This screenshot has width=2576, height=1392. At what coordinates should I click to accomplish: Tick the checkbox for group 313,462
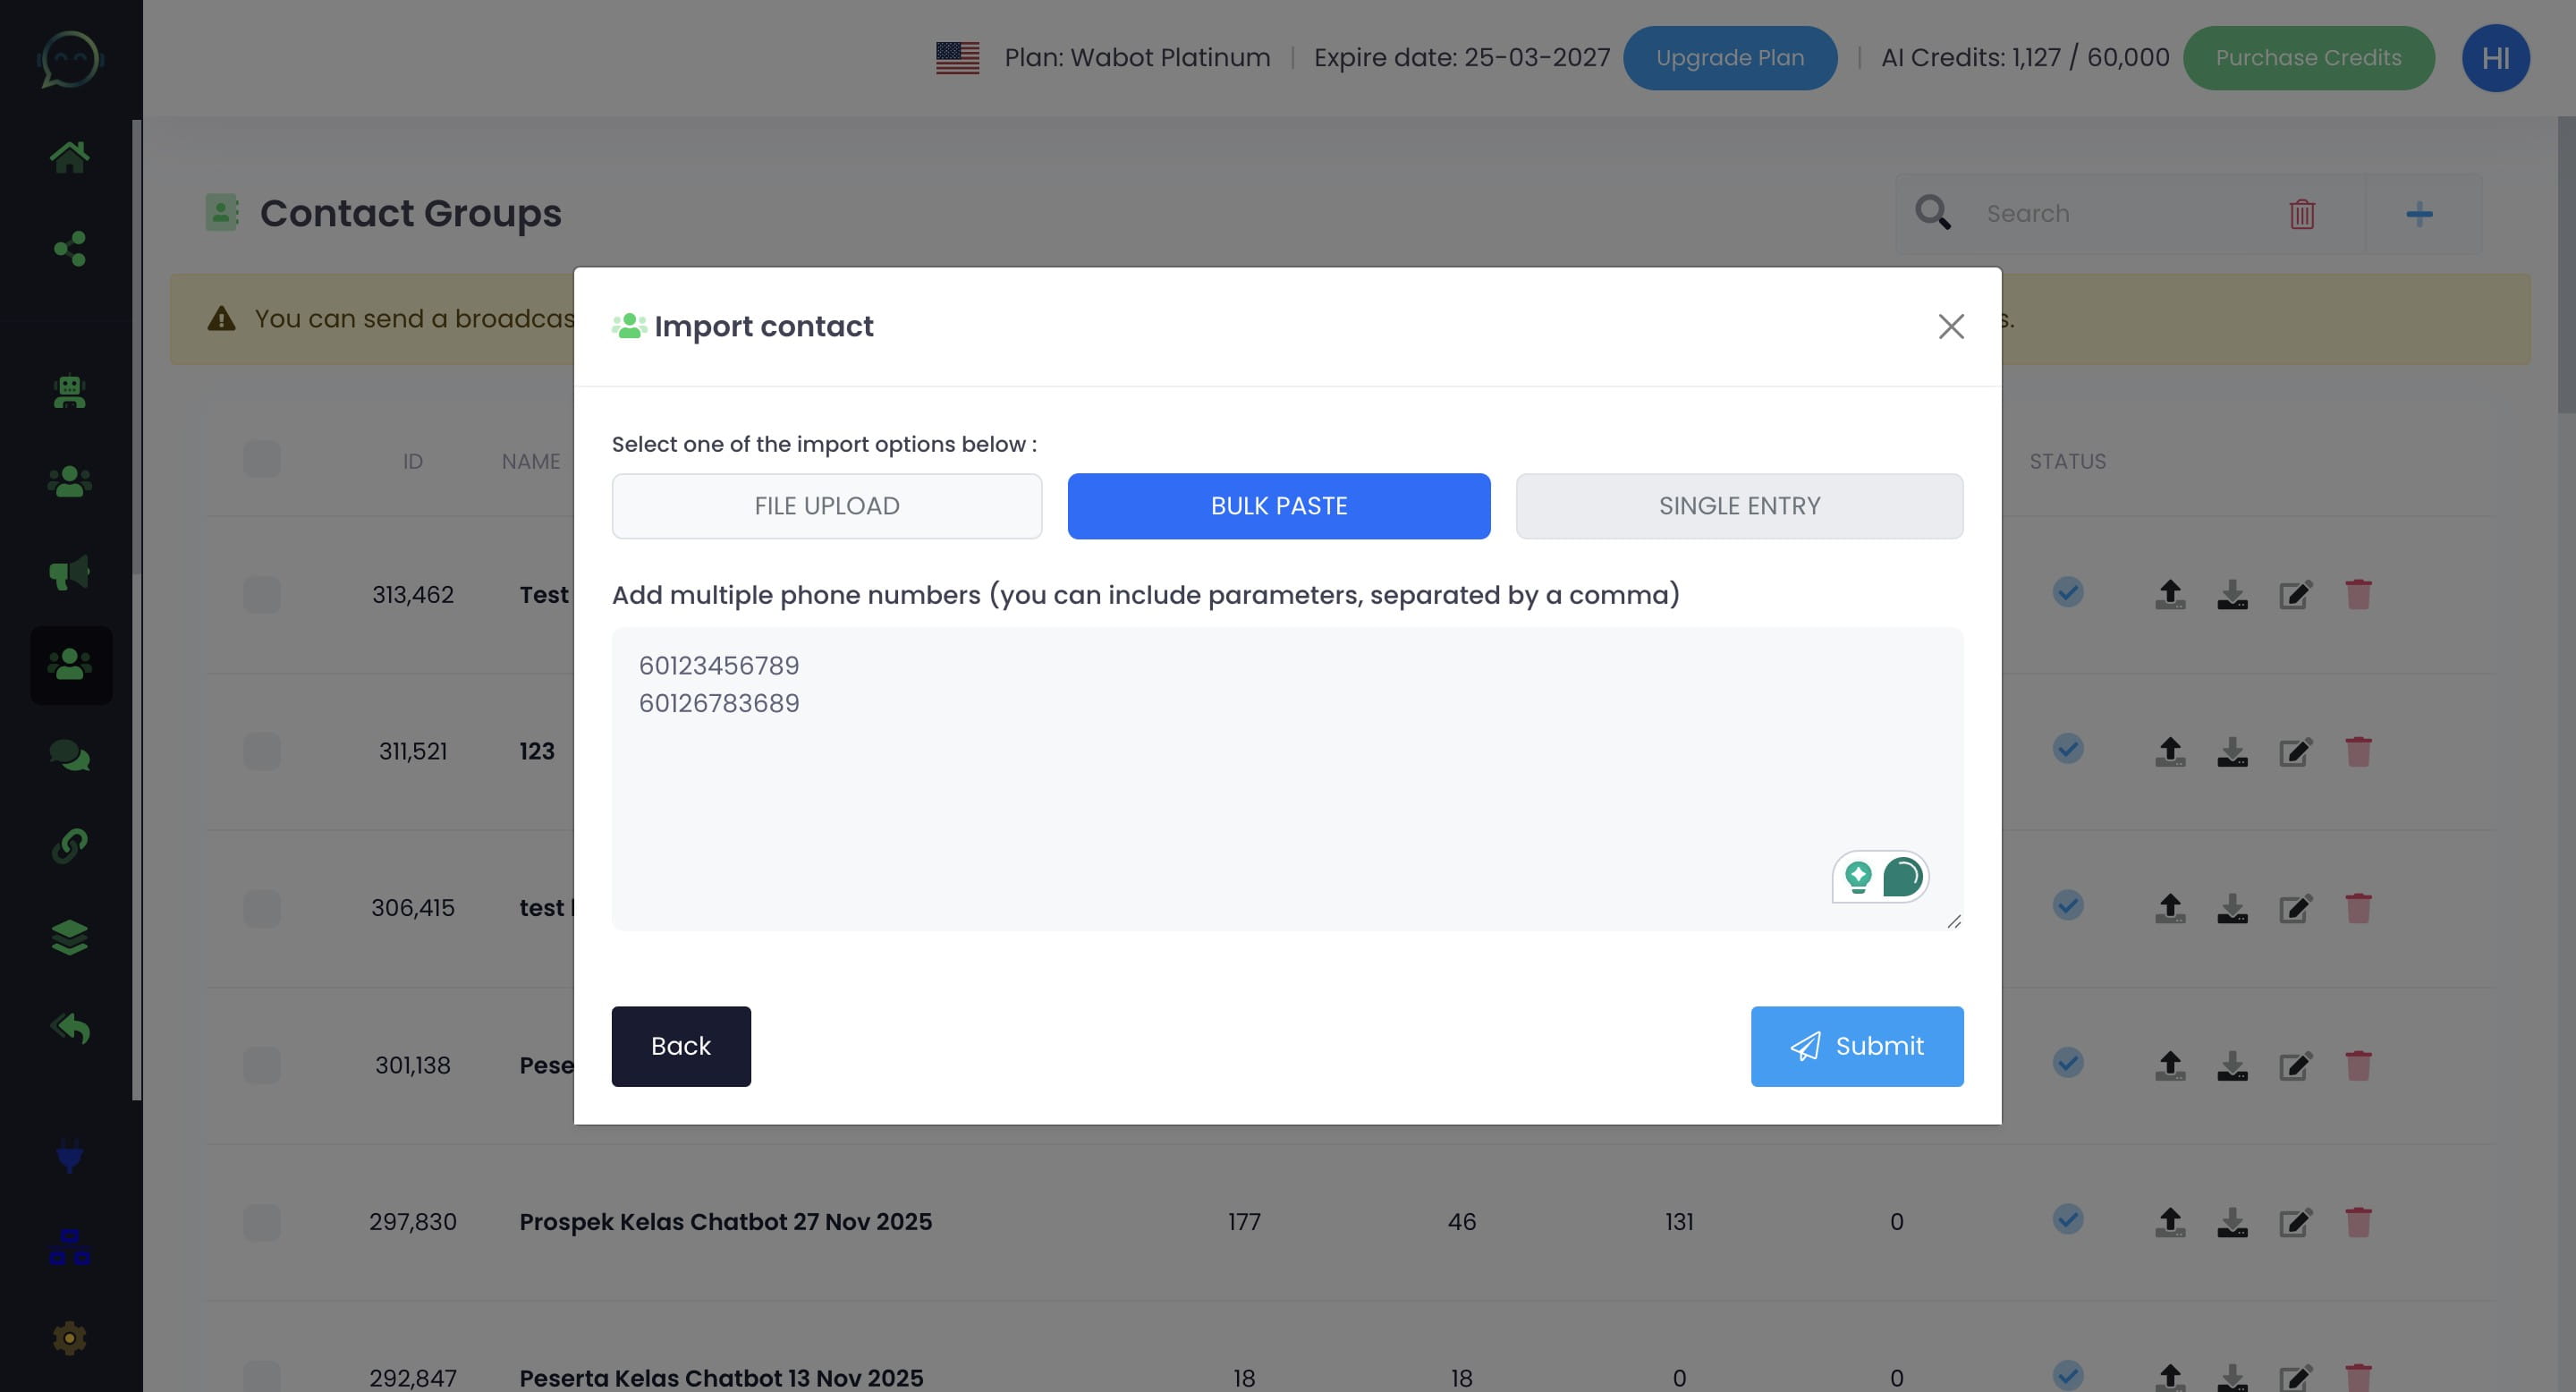point(261,594)
